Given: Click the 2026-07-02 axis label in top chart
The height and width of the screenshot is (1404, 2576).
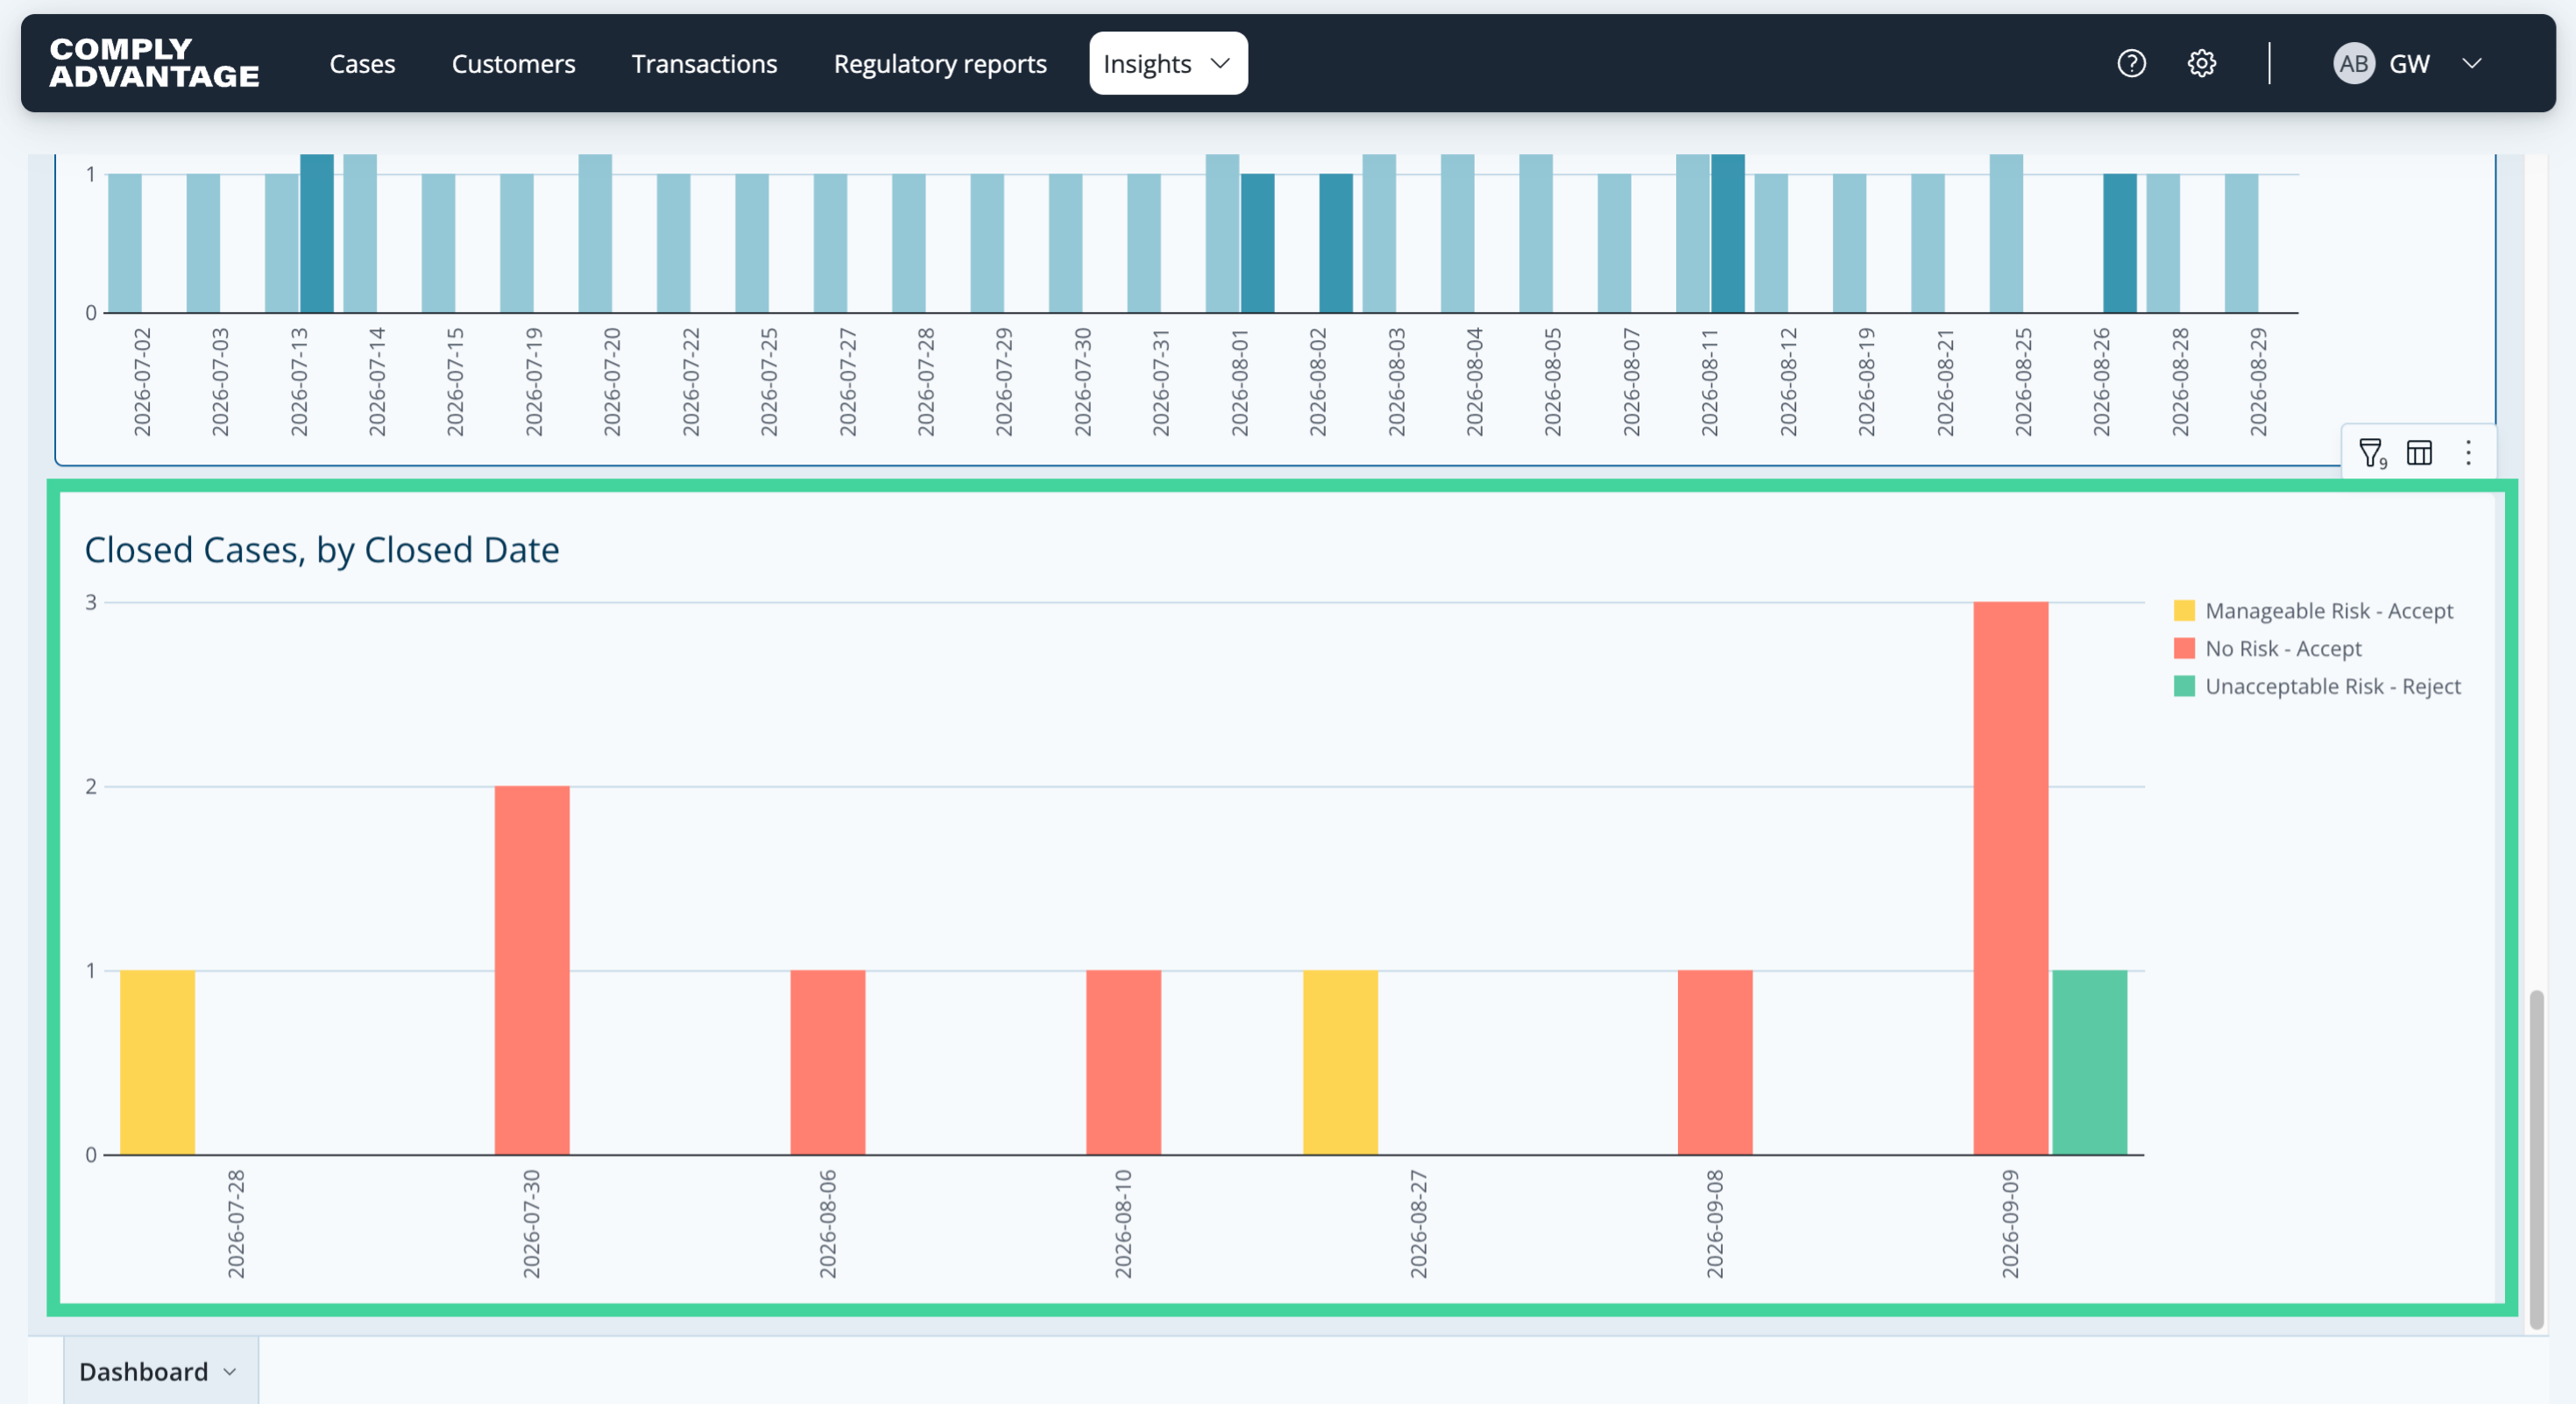Looking at the screenshot, I should point(142,382).
